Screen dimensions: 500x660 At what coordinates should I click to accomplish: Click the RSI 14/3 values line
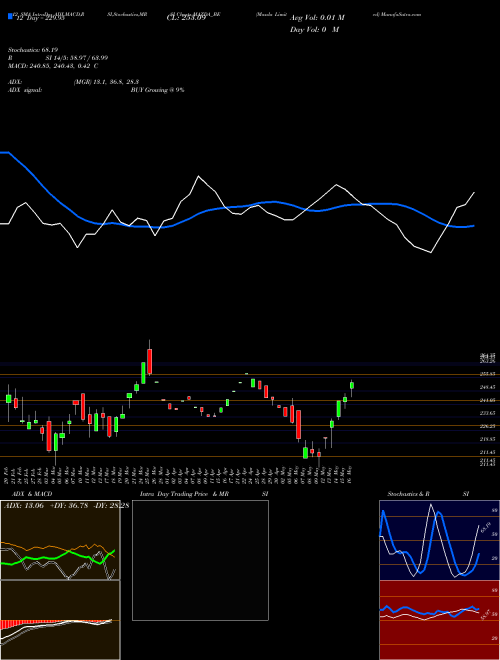tap(59, 58)
